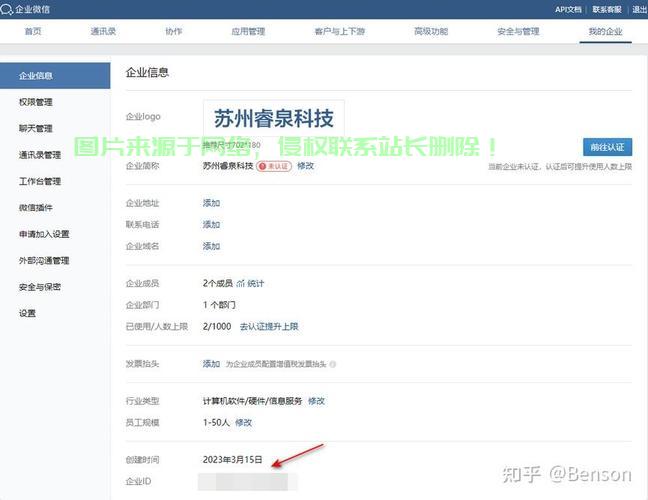Image resolution: width=648 pixels, height=500 pixels.
Task: Click the 去认证提升上限 link
Action: coord(269,326)
